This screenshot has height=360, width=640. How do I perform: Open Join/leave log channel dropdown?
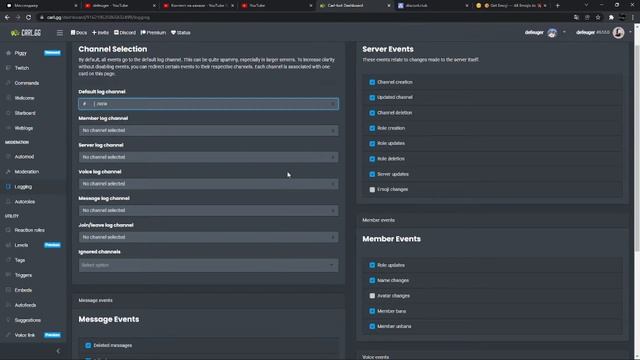tap(208, 237)
